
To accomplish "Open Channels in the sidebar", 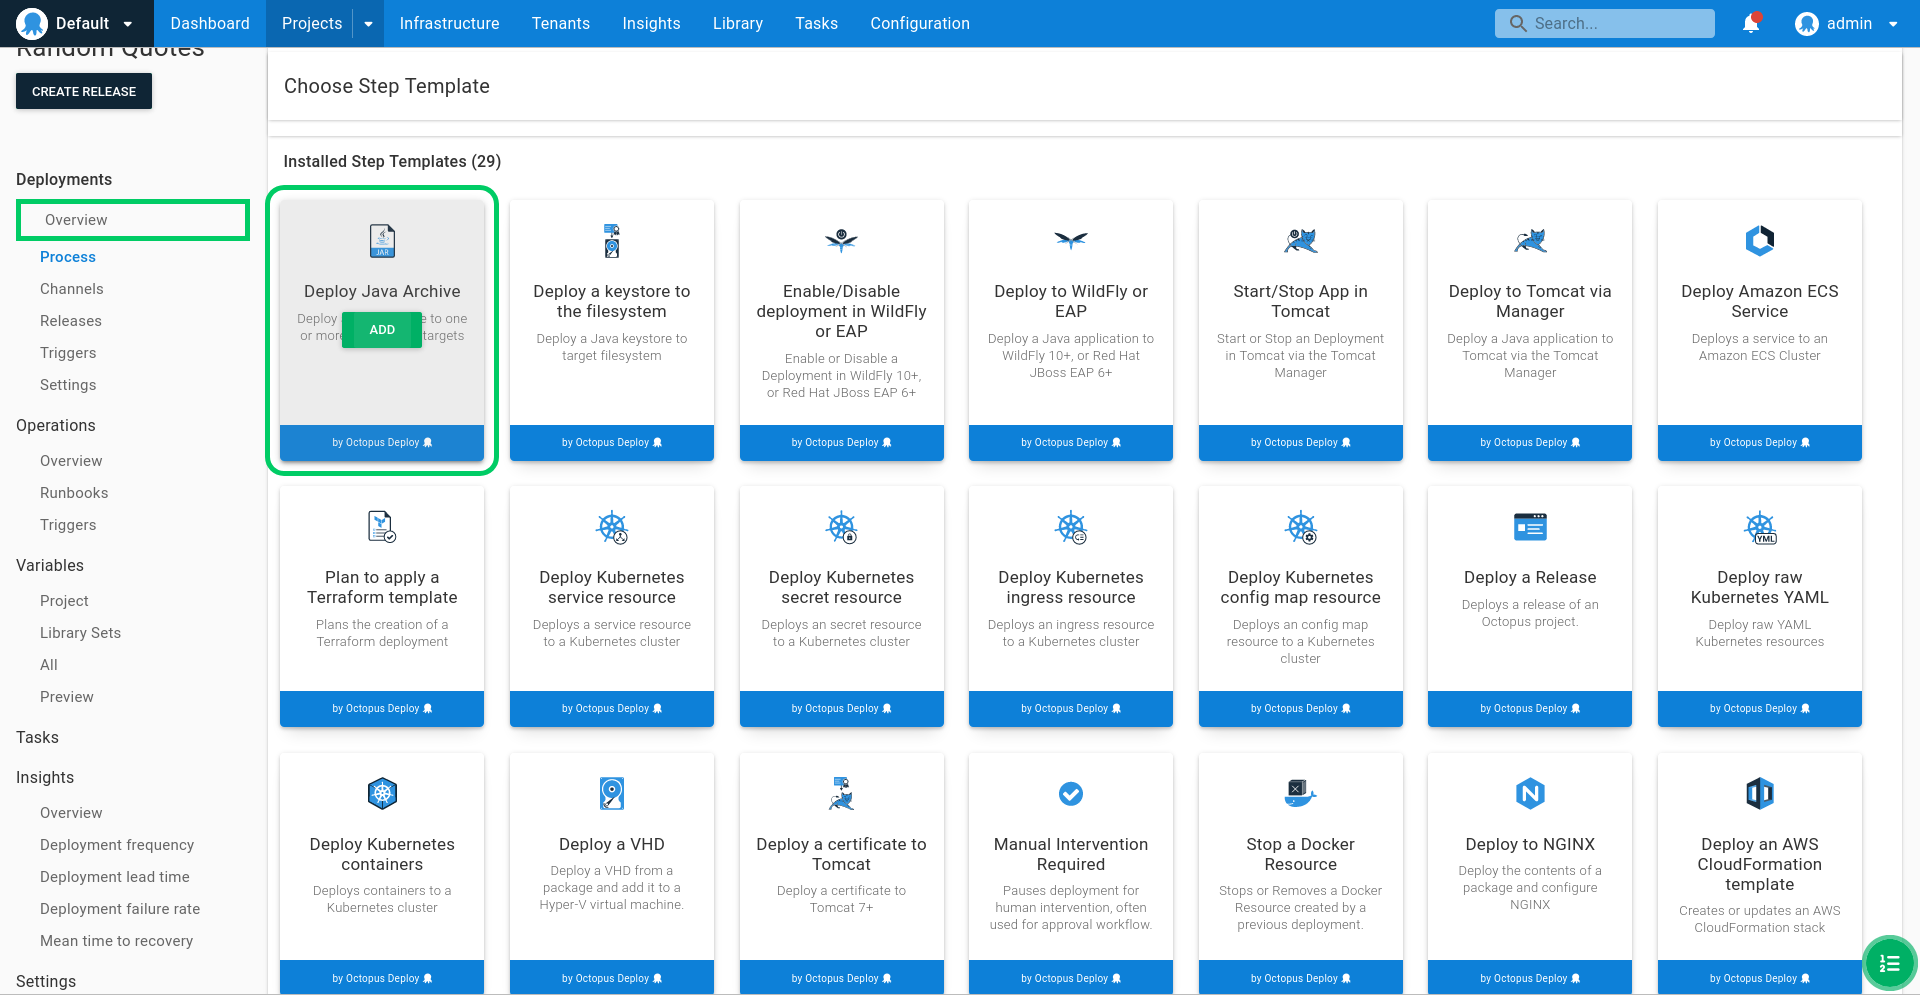I will 72,289.
